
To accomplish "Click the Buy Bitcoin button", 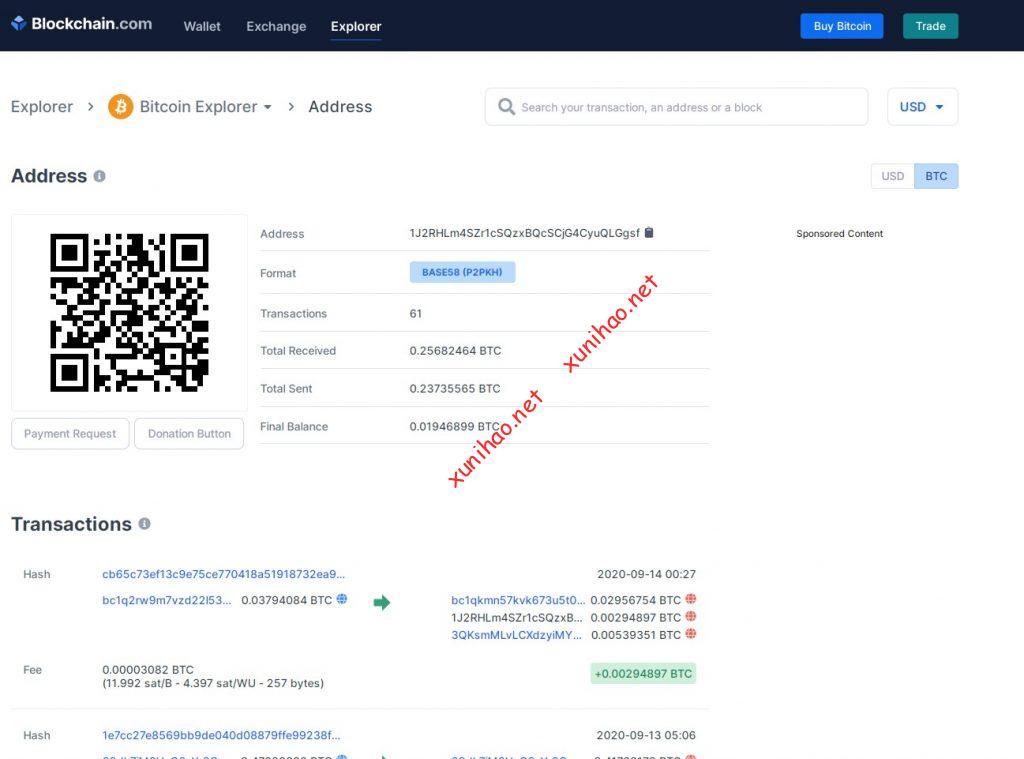I will tap(841, 26).
